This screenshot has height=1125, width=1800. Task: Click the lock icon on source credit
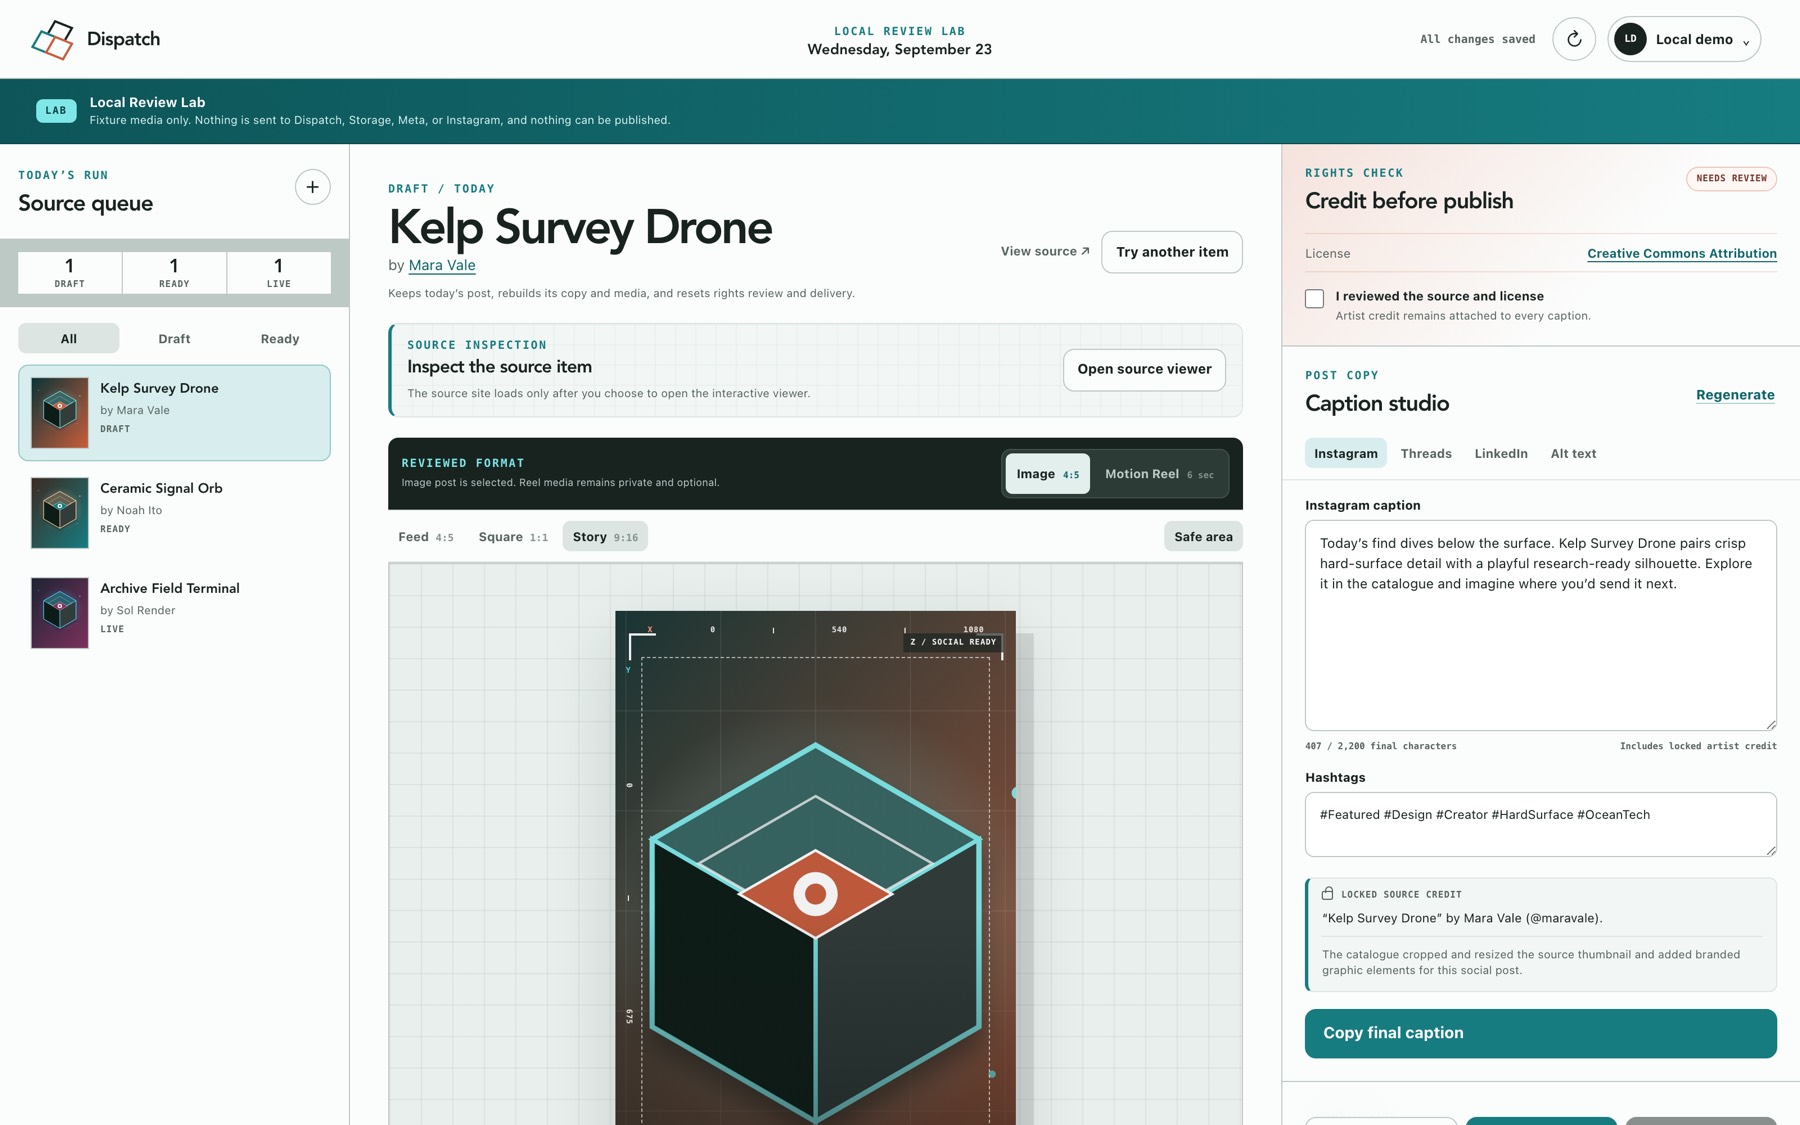point(1327,893)
